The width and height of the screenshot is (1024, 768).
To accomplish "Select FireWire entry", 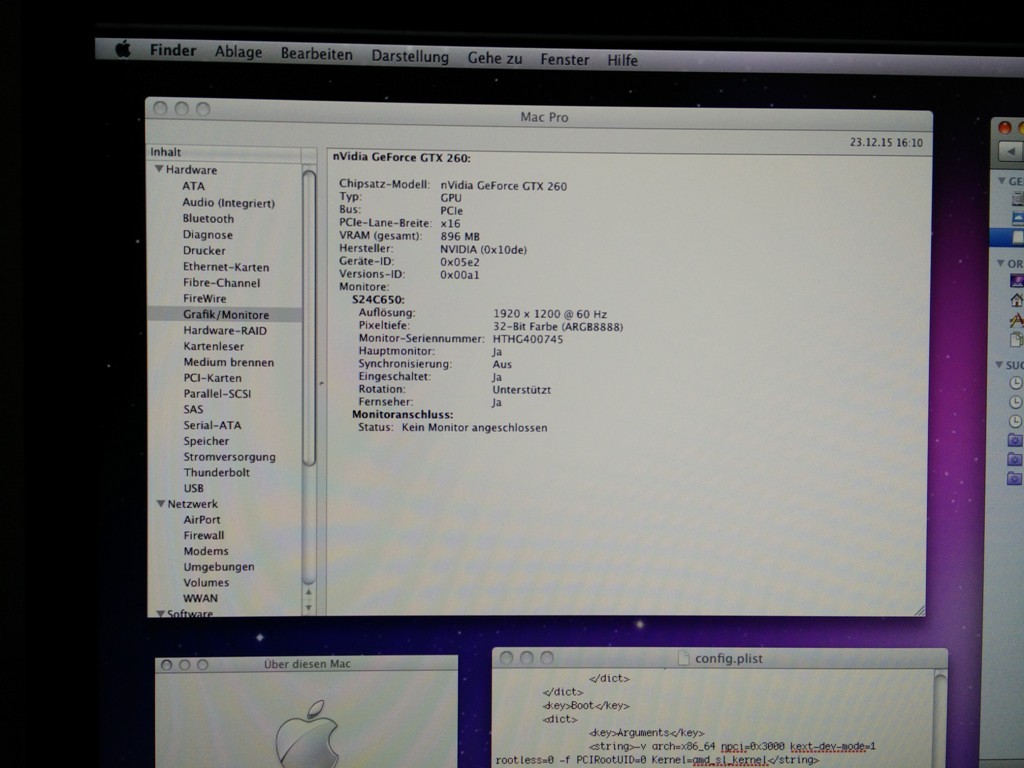I will pyautogui.click(x=204, y=298).
